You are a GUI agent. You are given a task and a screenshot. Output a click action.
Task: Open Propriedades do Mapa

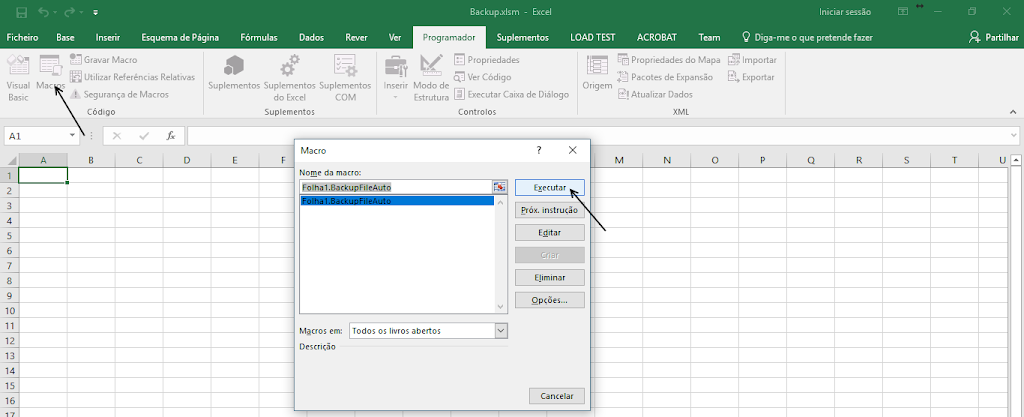669,59
